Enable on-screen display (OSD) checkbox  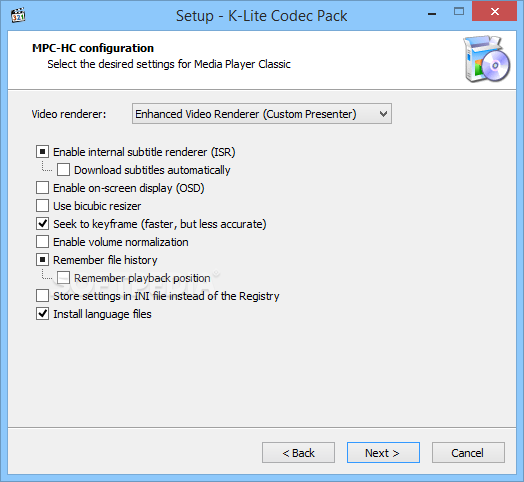click(42, 188)
